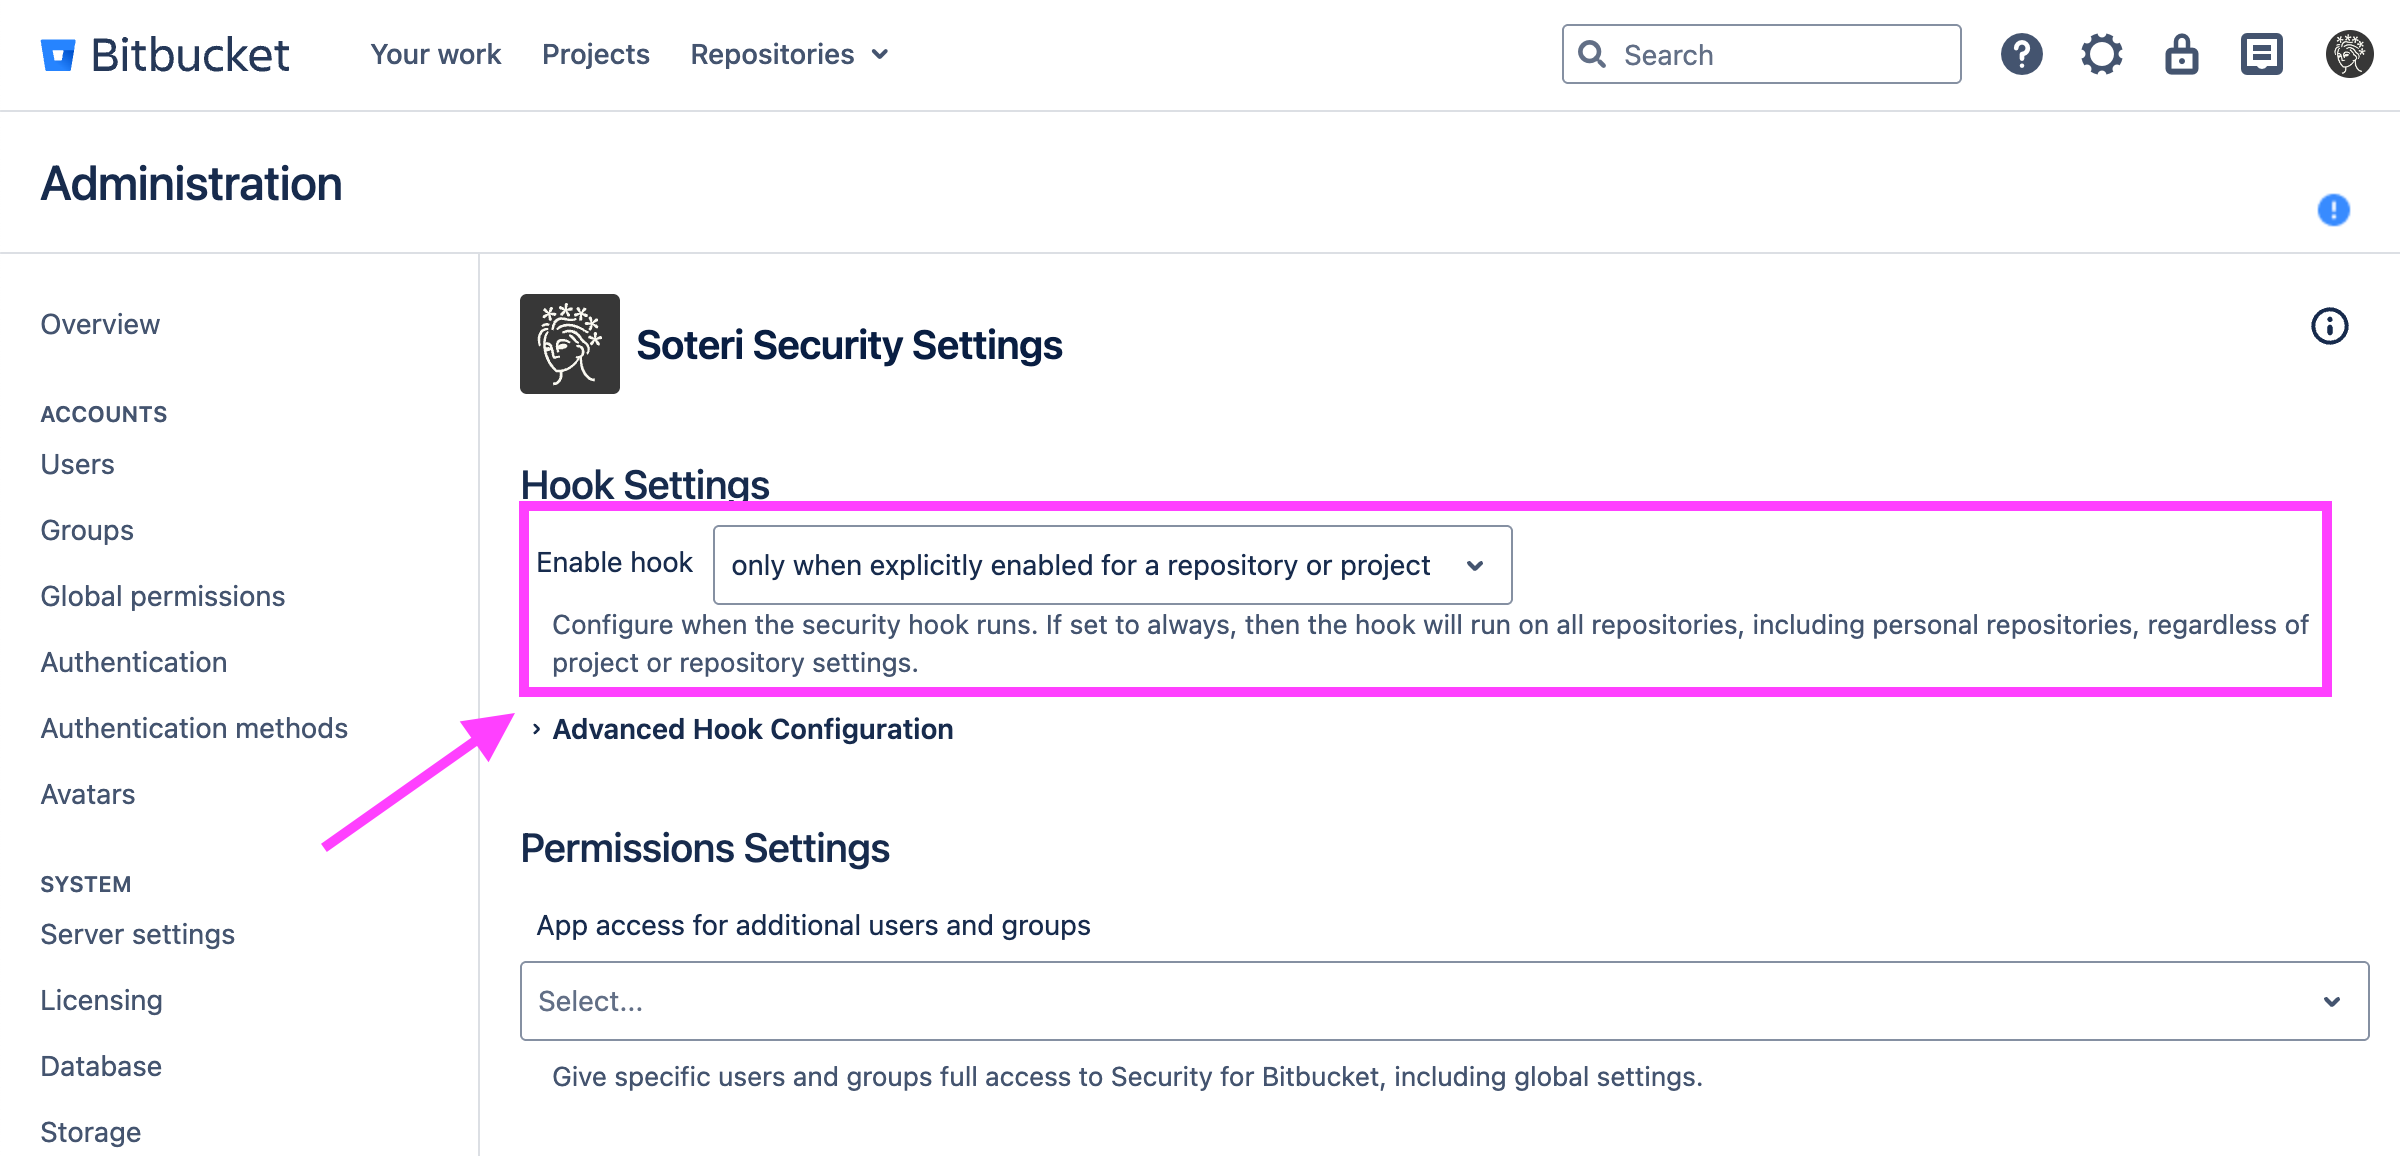Click the security padlock icon in header
This screenshot has height=1156, width=2400.
2181,54
